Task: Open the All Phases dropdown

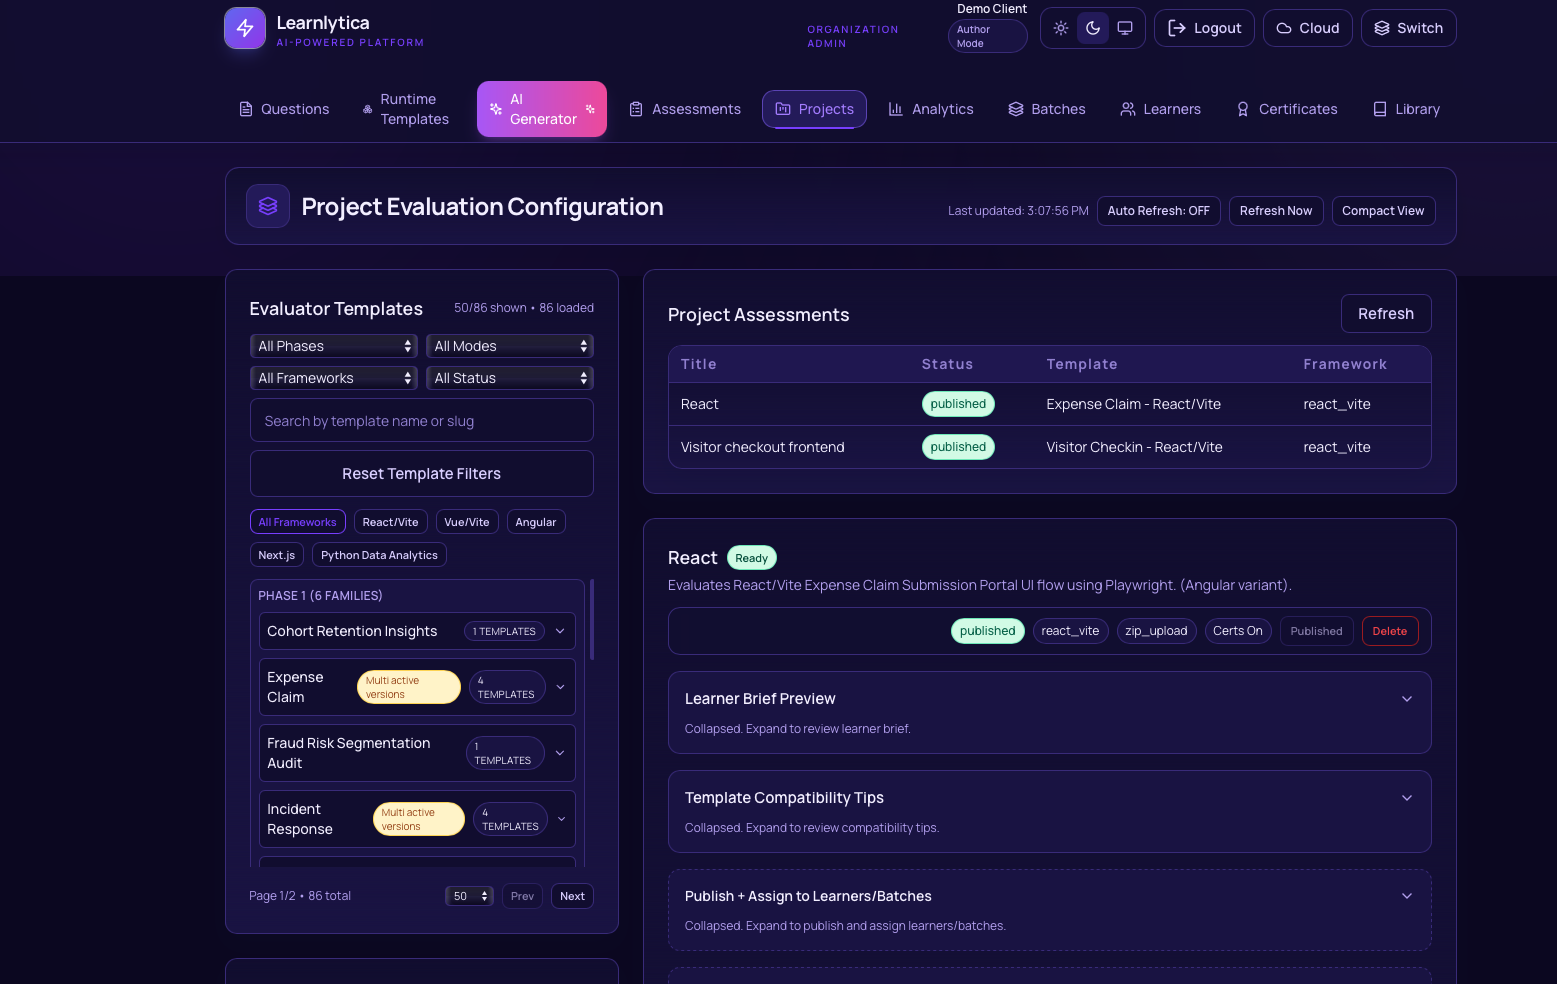Action: [x=334, y=346]
